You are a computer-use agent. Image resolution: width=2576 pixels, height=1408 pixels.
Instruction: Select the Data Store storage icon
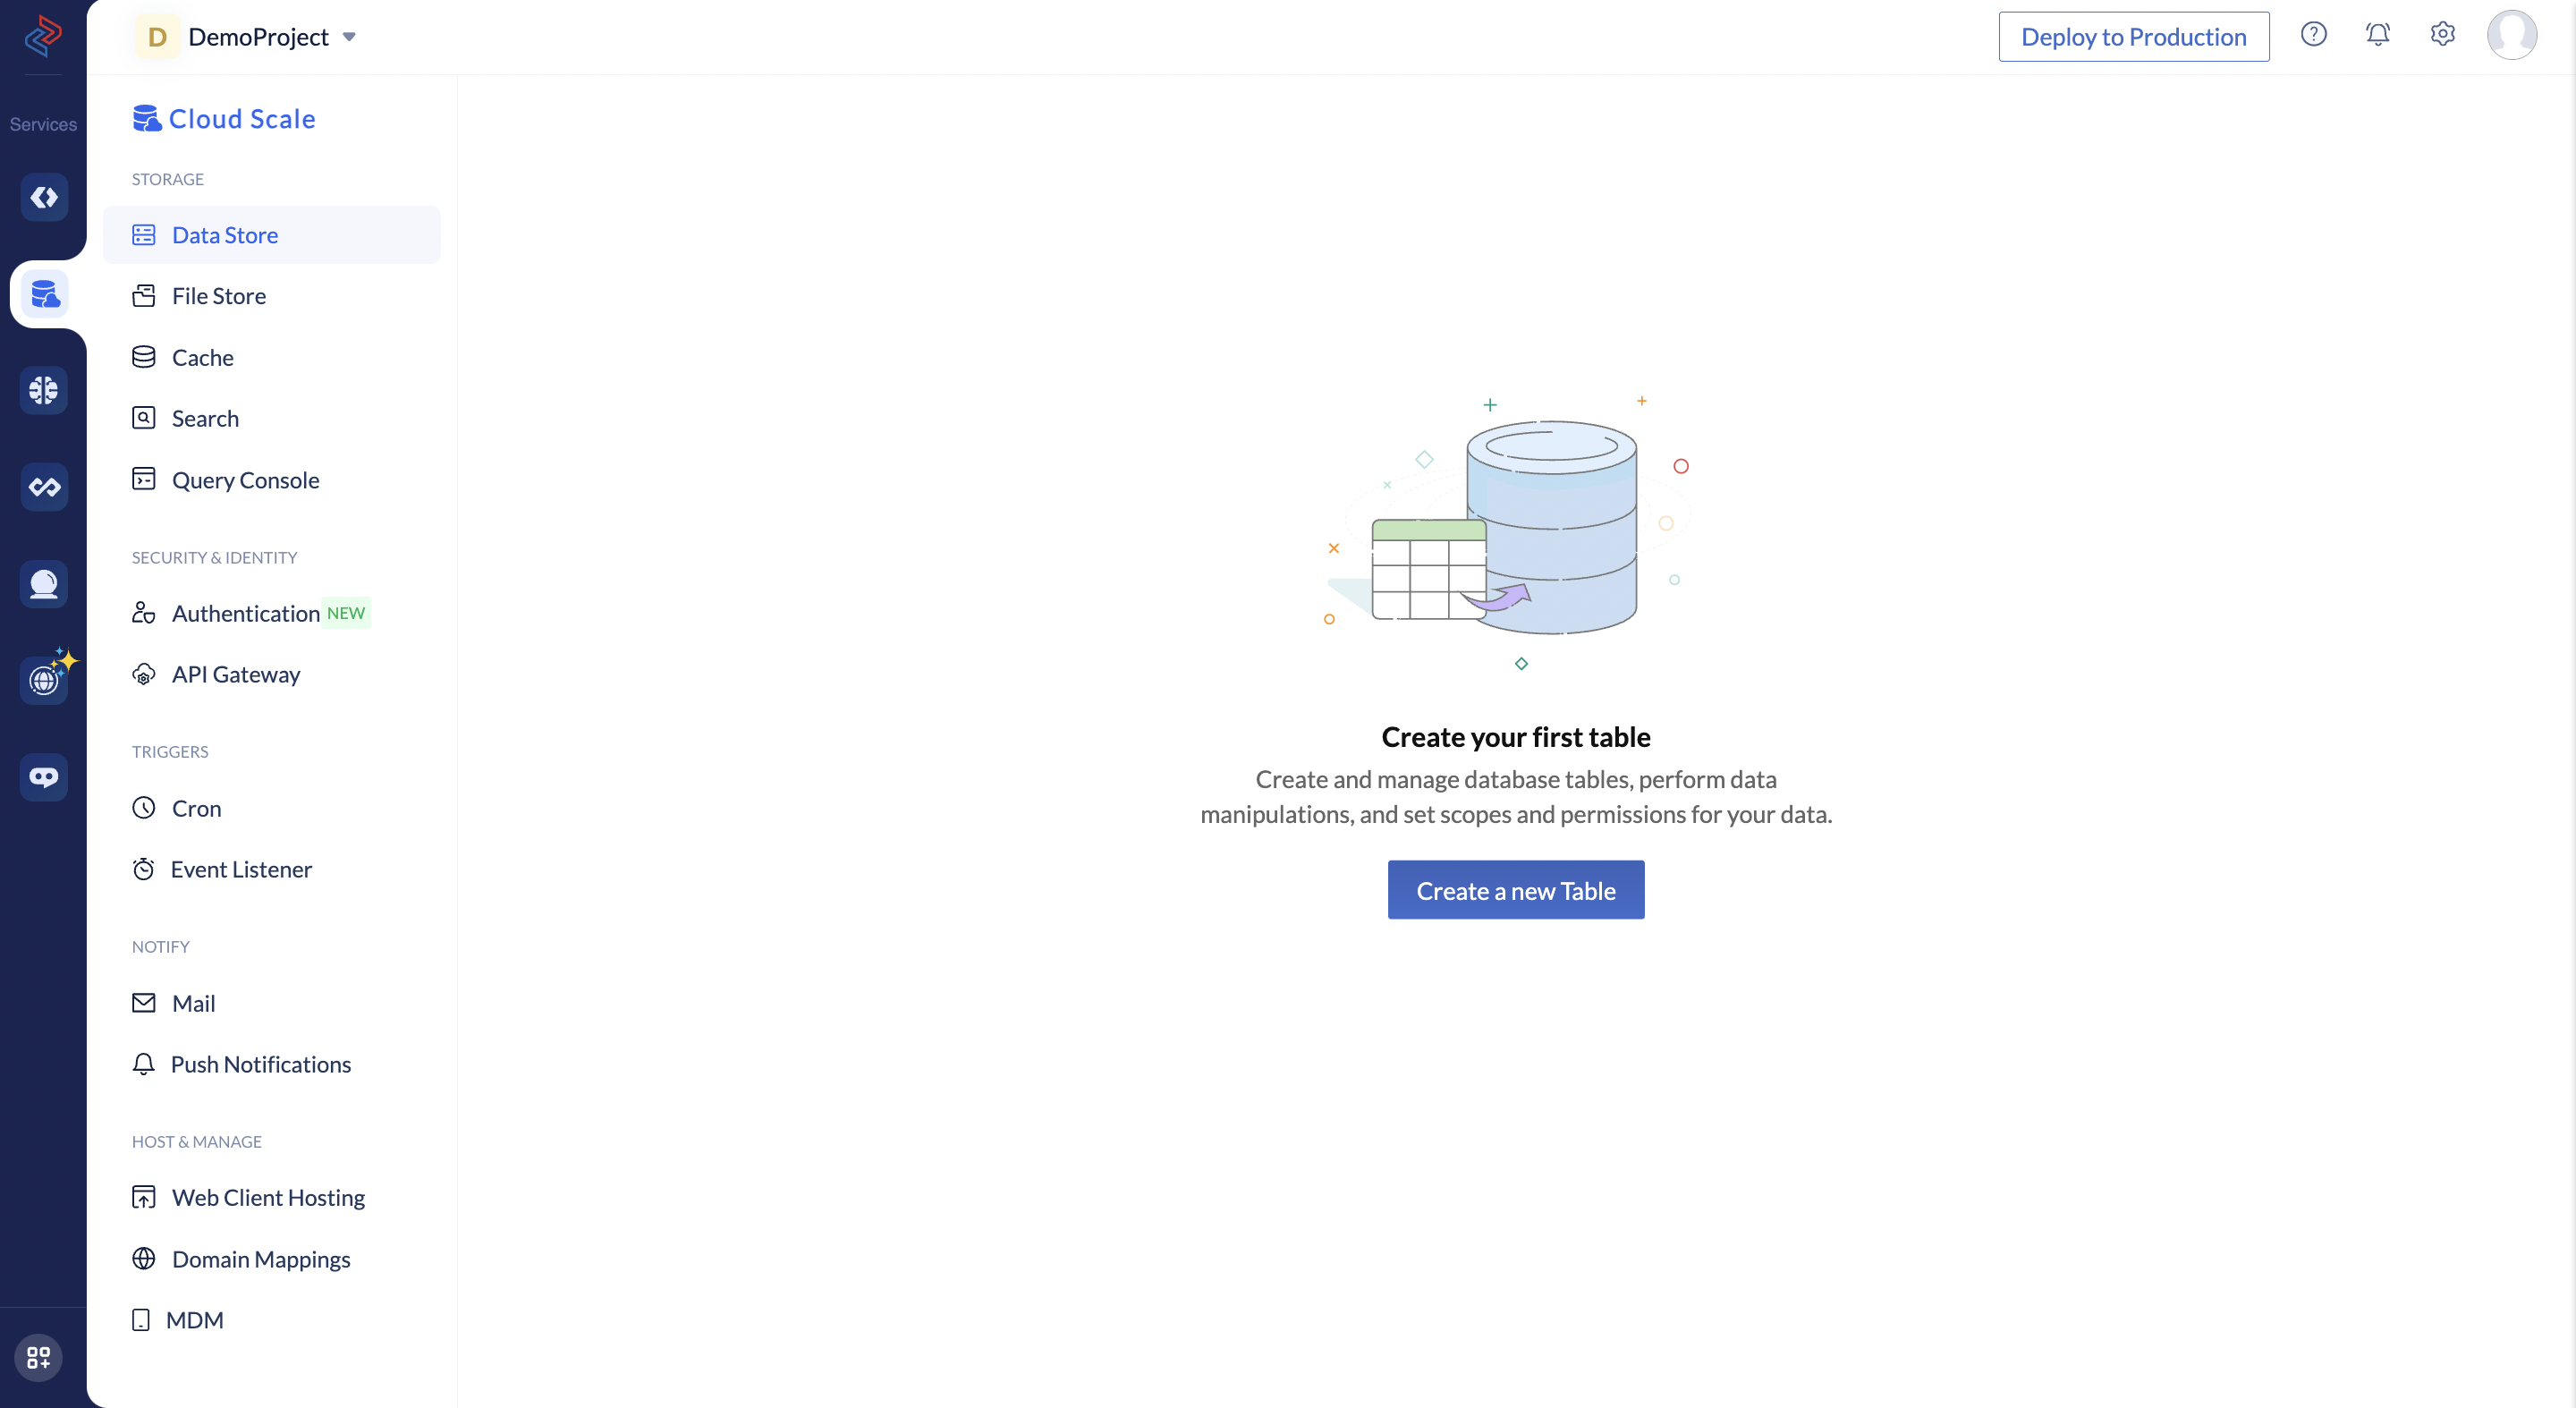(144, 234)
